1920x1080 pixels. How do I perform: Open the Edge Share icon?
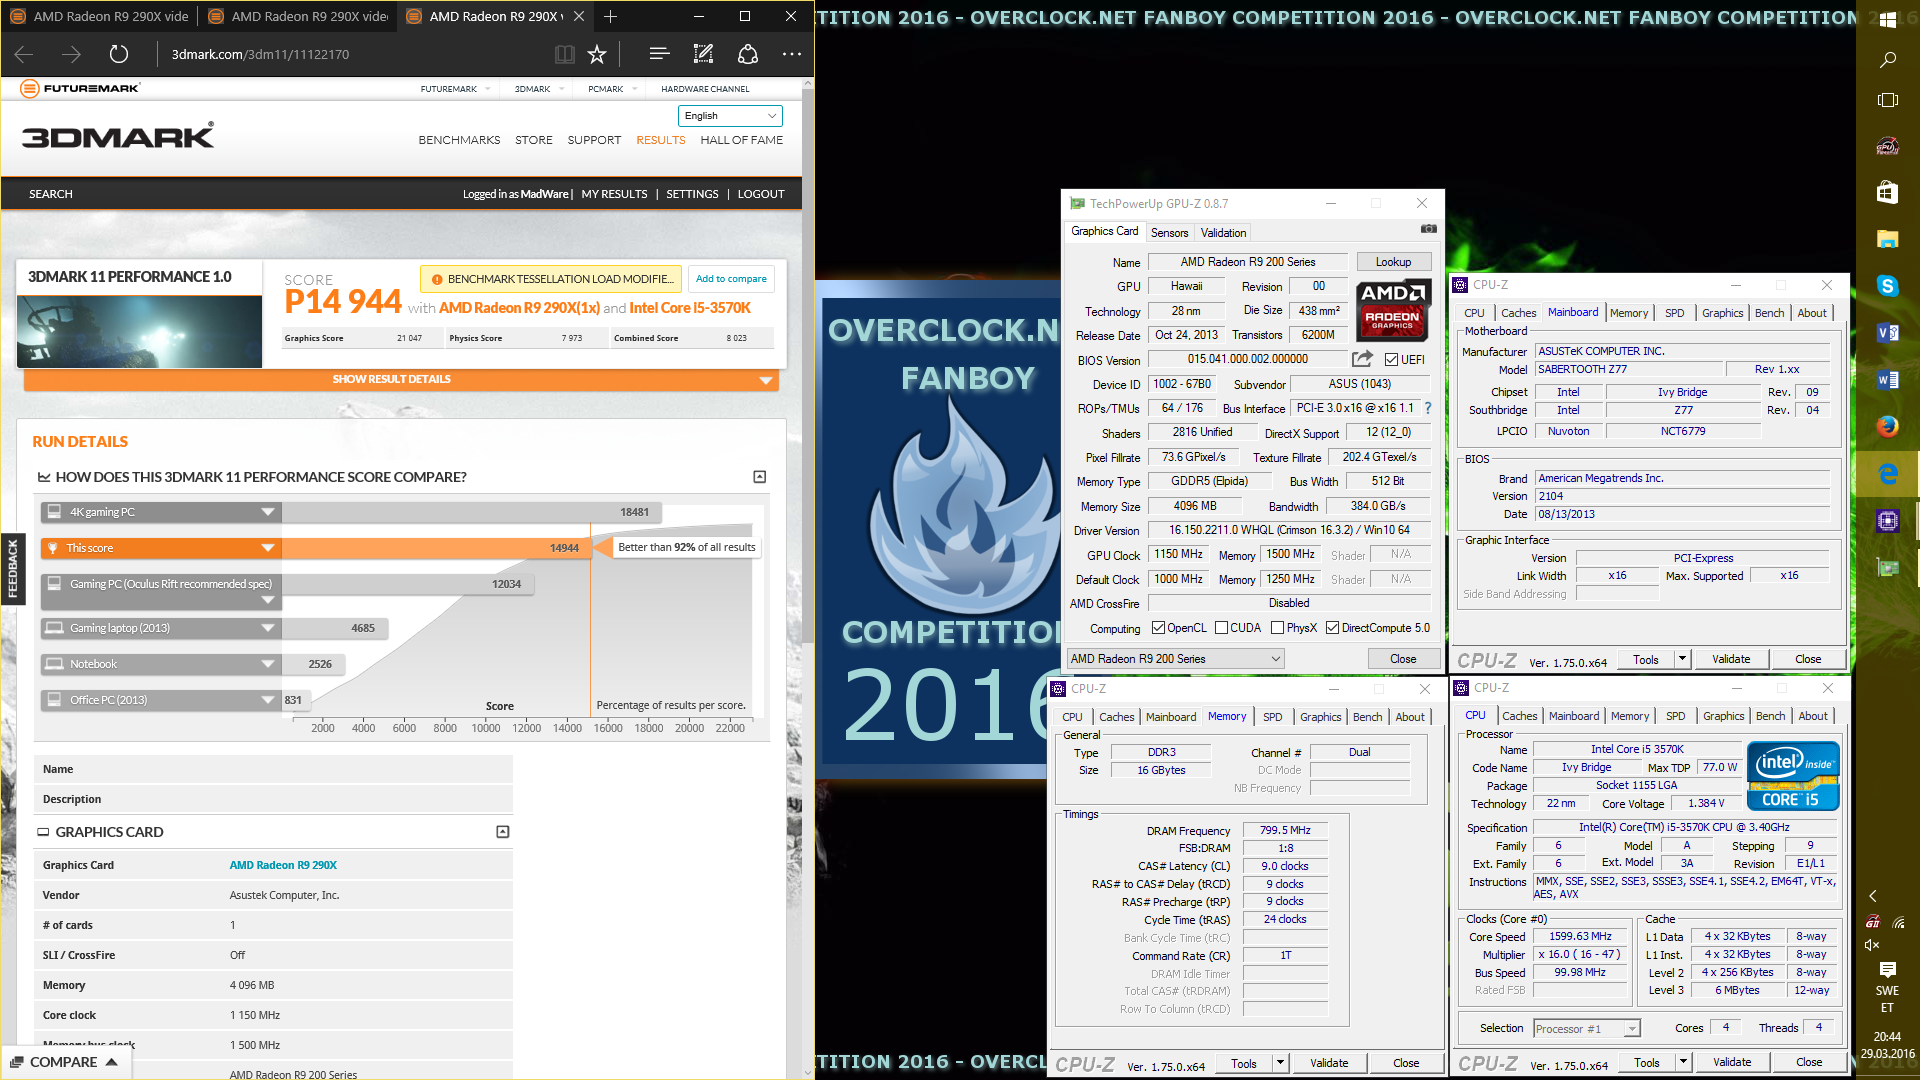point(747,54)
